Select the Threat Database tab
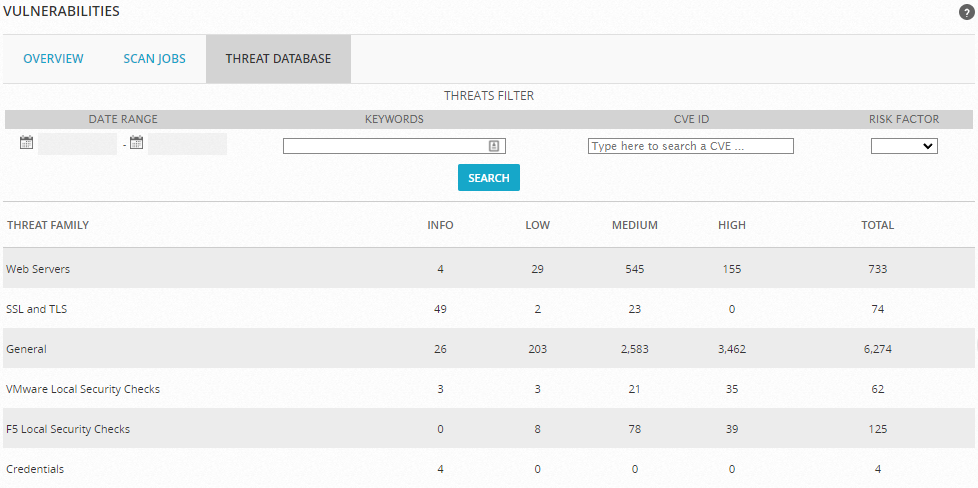Screen dimensions: 978x488 (x=278, y=59)
